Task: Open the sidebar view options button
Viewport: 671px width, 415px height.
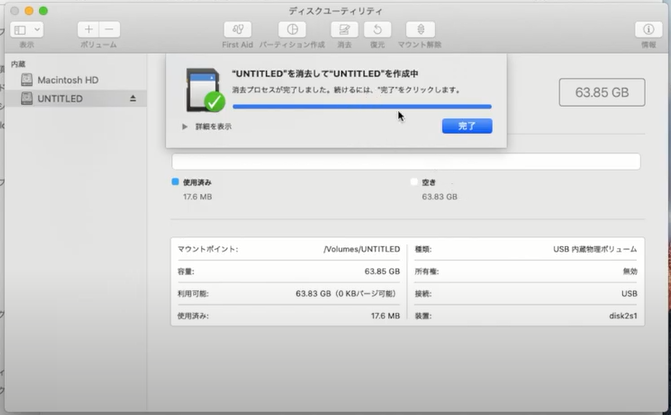Action: point(27,30)
